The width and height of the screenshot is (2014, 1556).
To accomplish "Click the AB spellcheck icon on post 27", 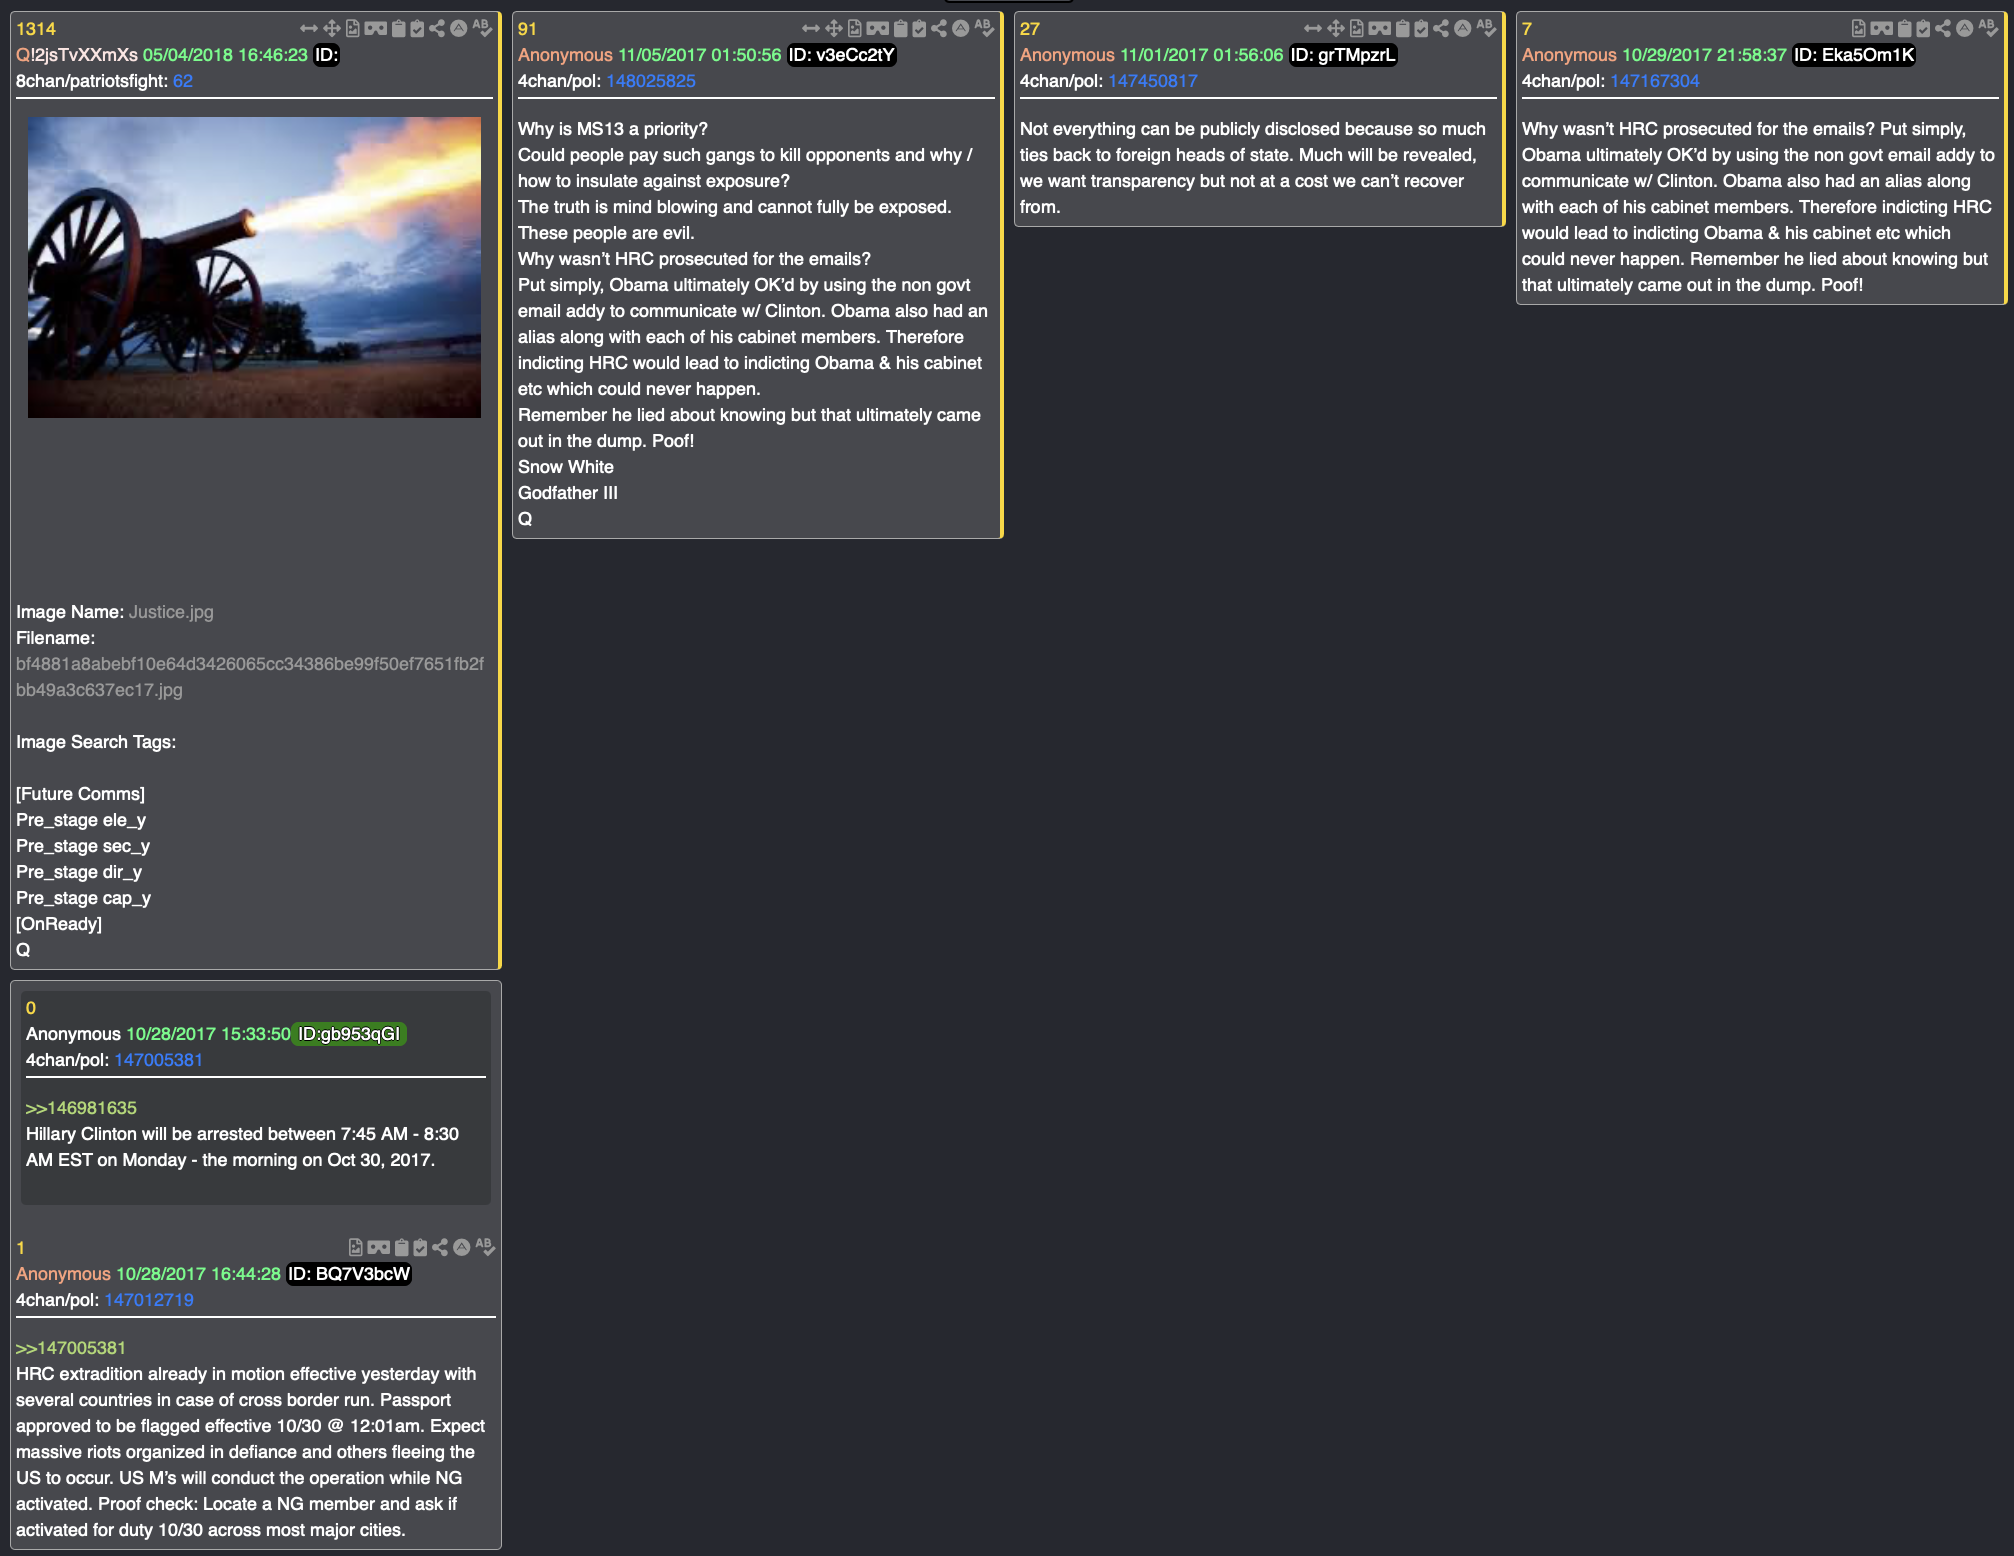I will pyautogui.click(x=1486, y=29).
